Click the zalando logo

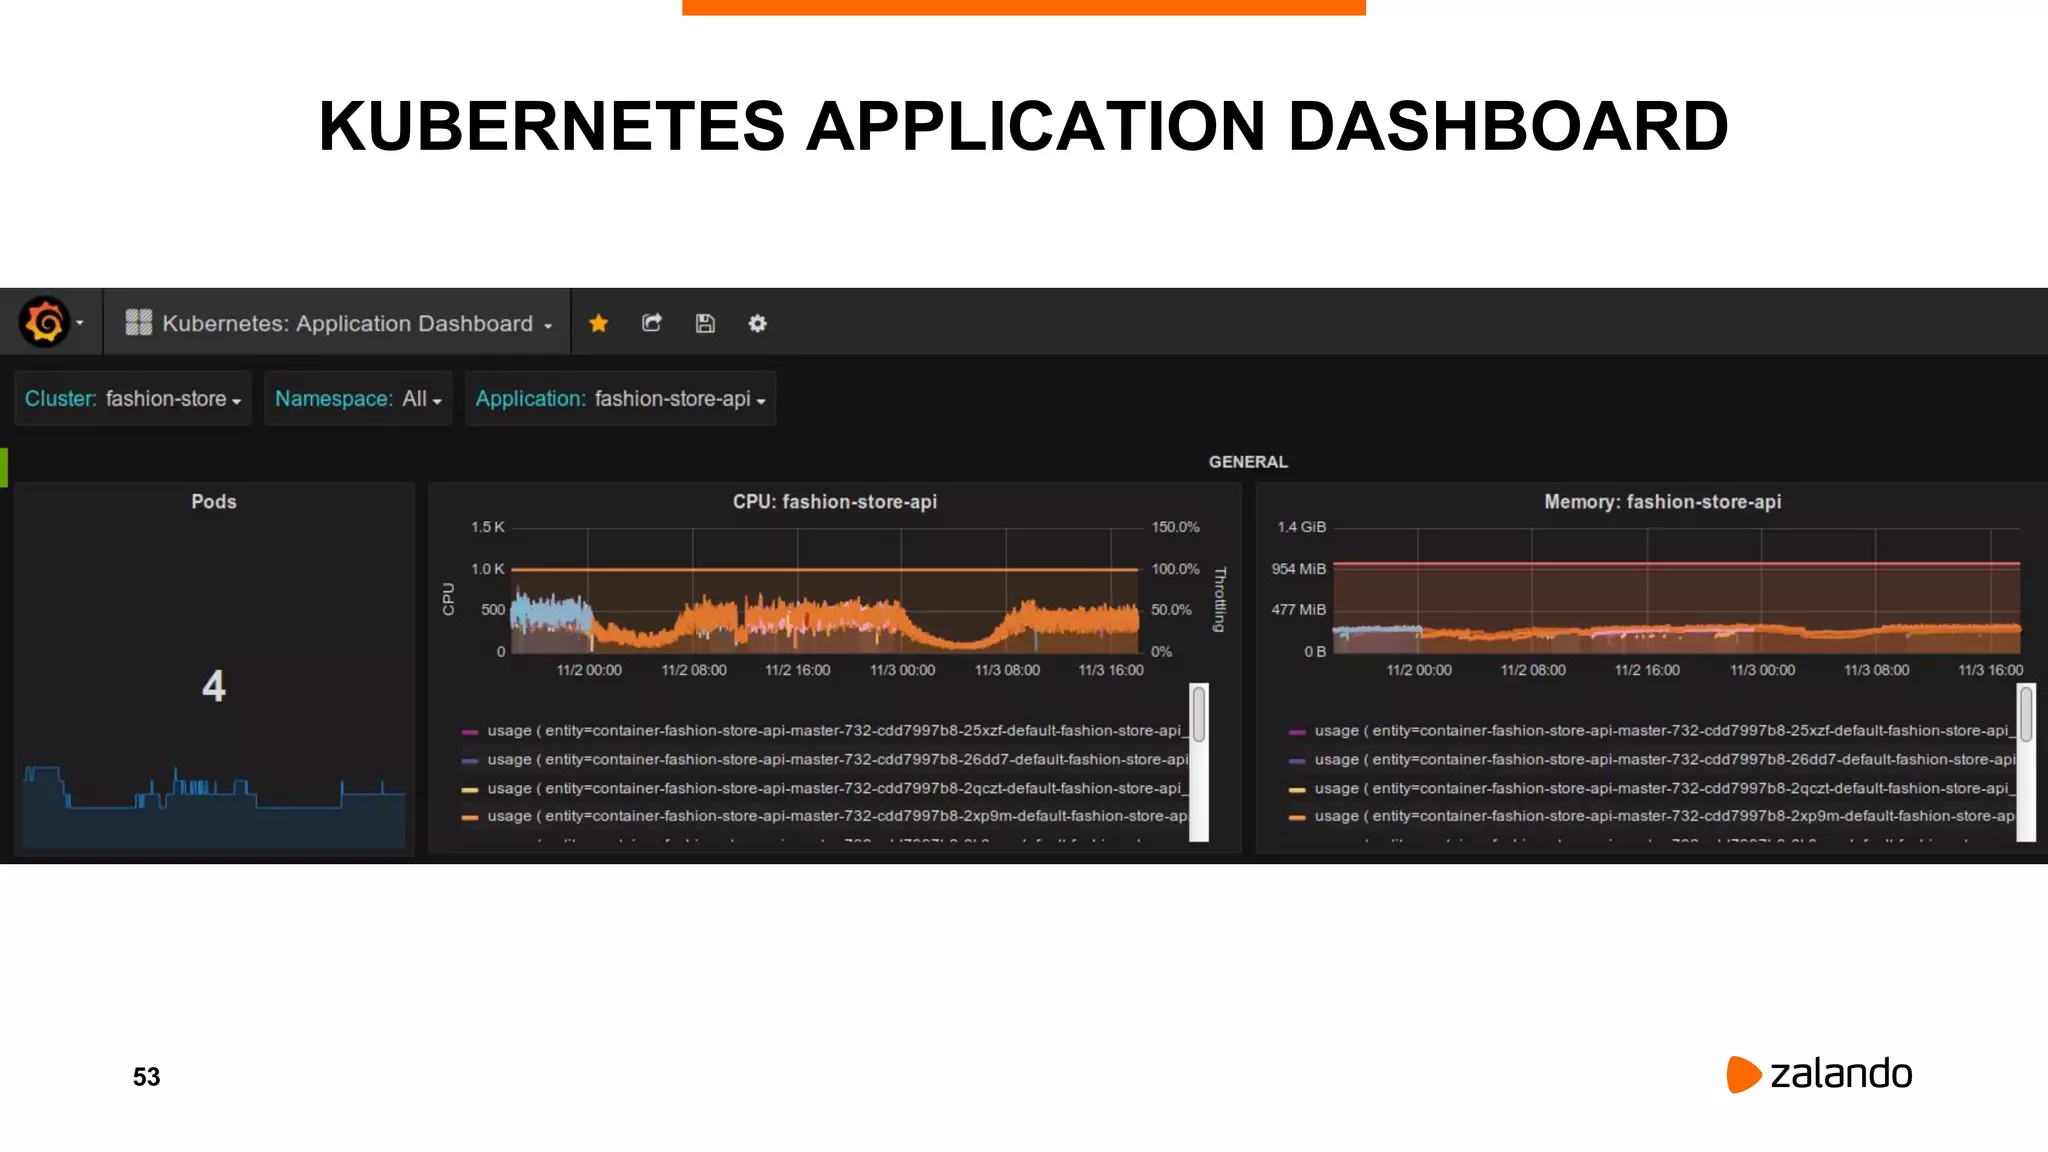tap(1819, 1074)
